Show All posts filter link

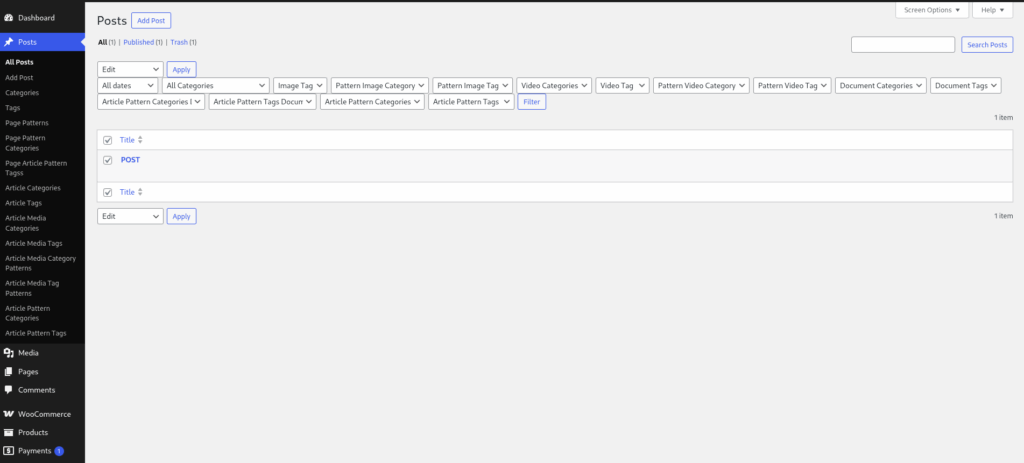[x=103, y=42]
